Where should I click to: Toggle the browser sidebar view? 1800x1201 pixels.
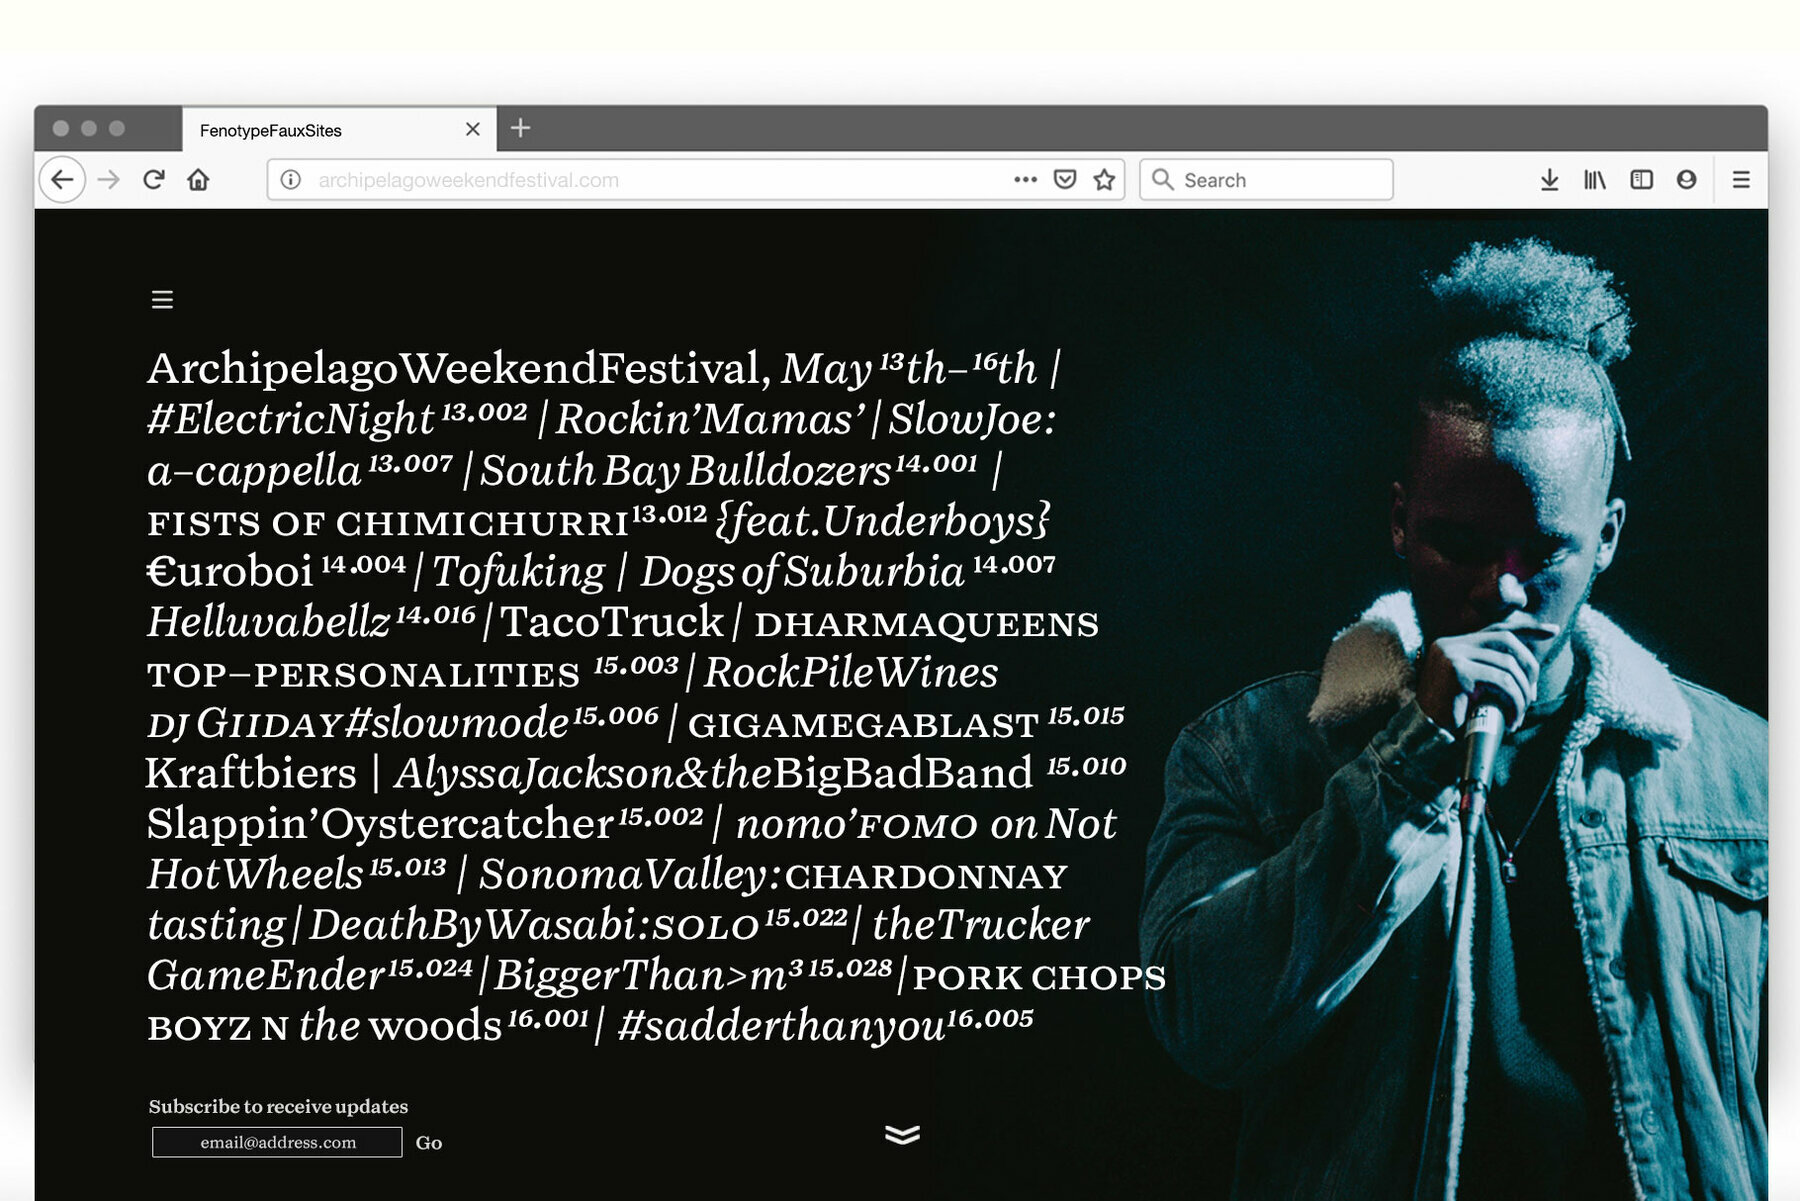point(1641,180)
